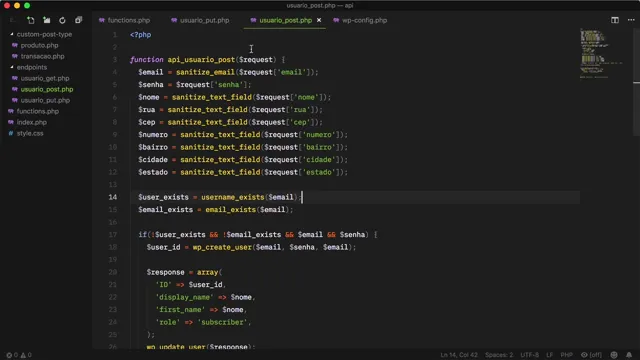Click PHP icon of produto.php in explorer

(x=15, y=45)
